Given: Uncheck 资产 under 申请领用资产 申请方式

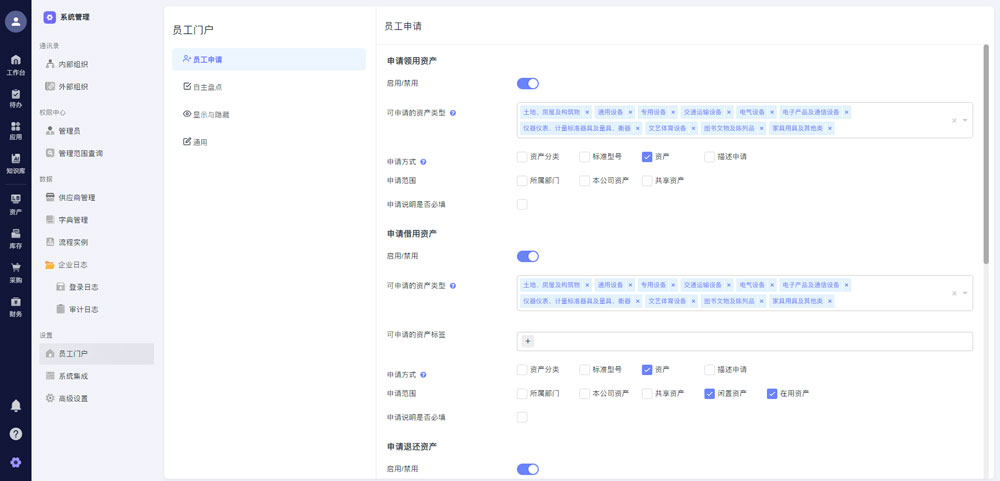Looking at the screenshot, I should pos(647,156).
